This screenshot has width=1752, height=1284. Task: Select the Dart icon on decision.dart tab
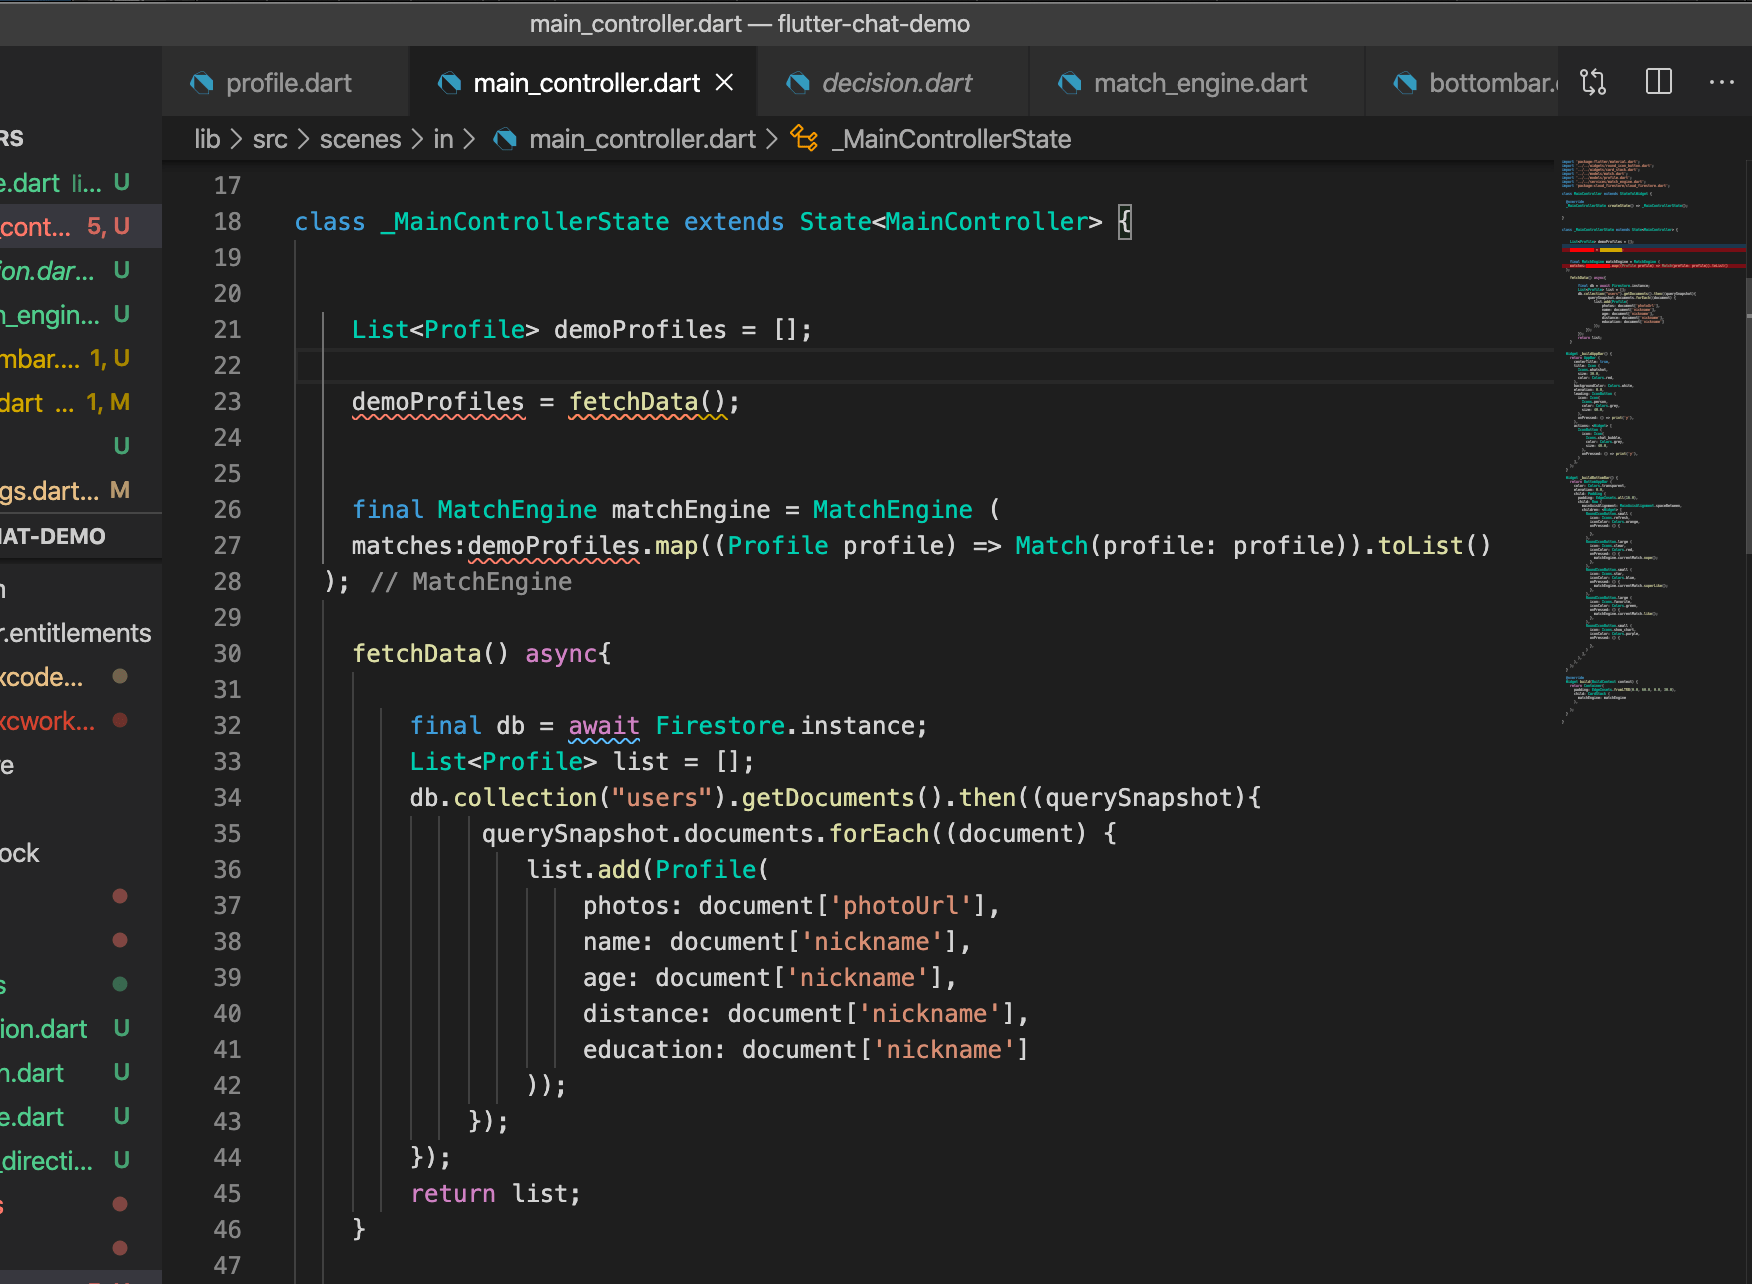tap(799, 83)
